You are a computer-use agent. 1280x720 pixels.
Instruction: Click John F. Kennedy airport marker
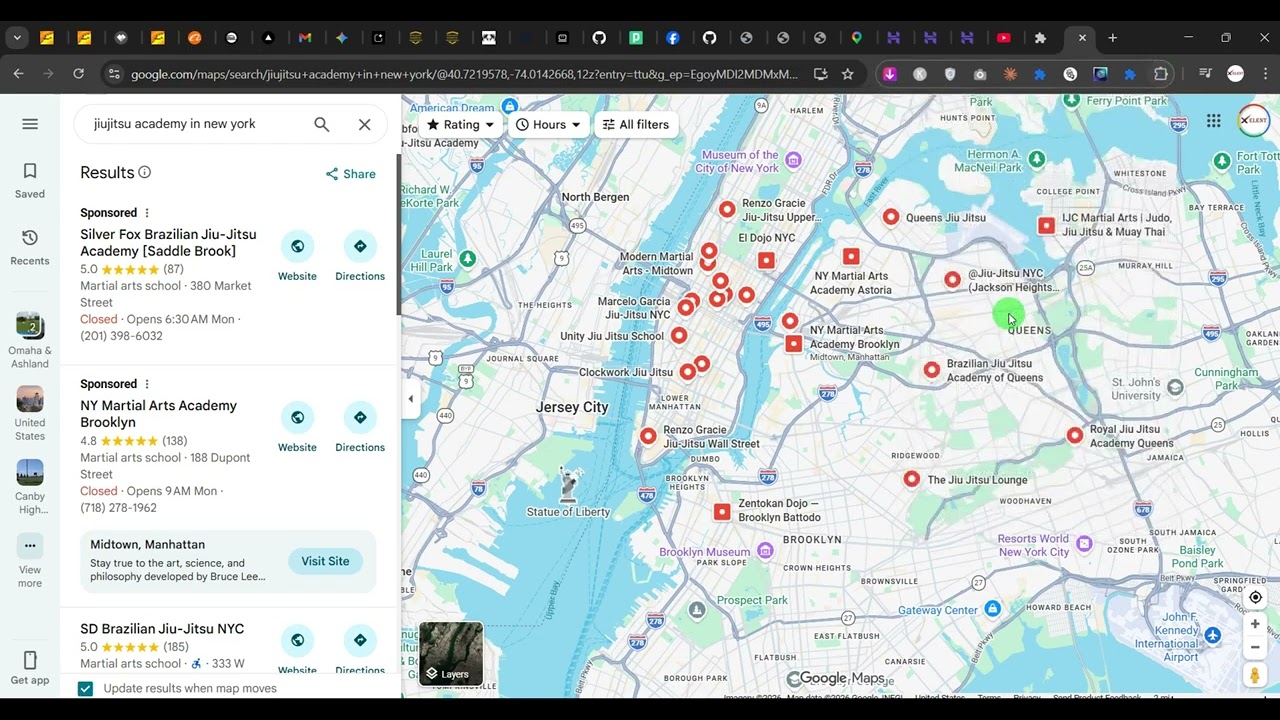1212,635
